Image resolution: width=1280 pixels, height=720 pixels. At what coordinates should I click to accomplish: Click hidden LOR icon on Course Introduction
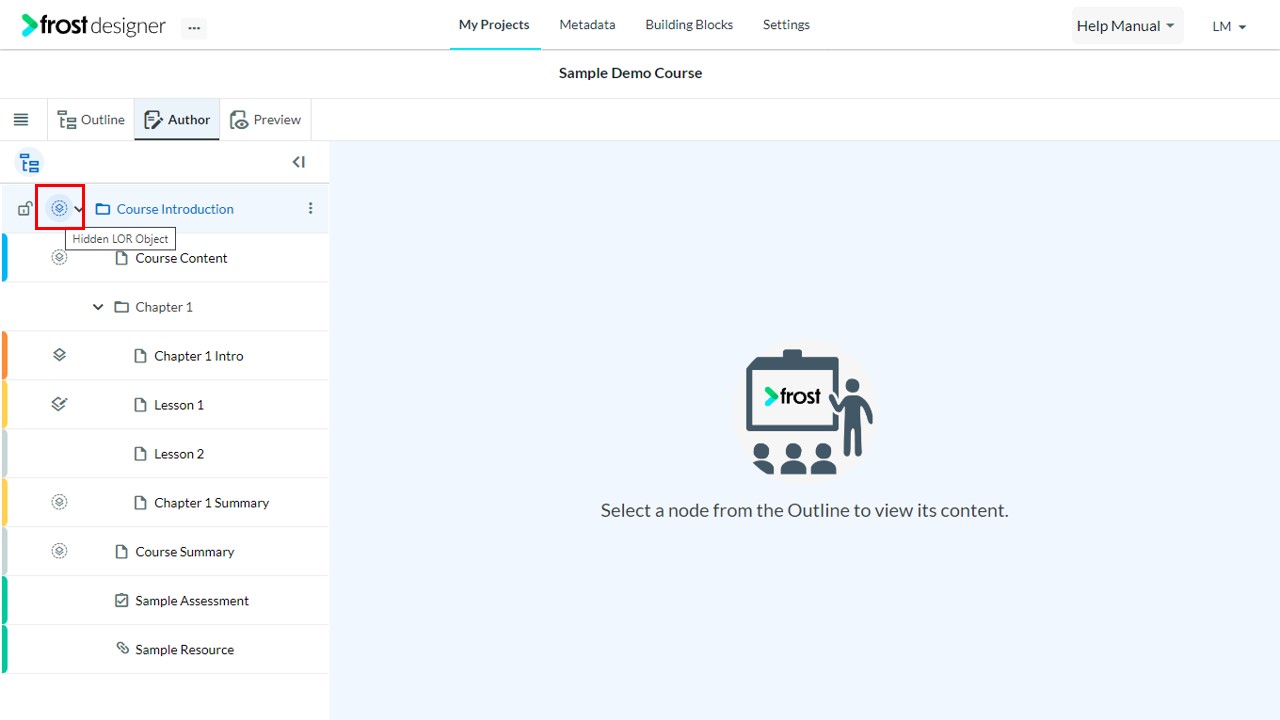point(59,208)
